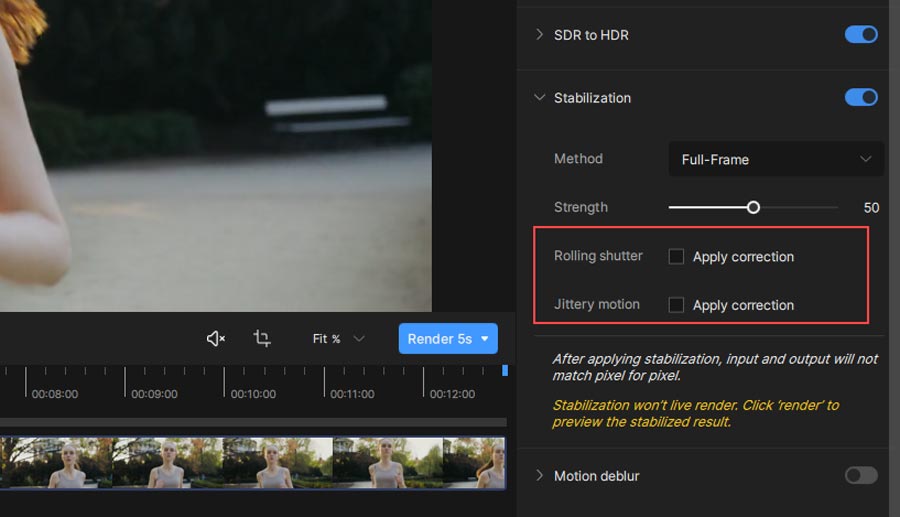Click the blue playhead marker on timeline
Screen dimensions: 900x517
(x=505, y=371)
